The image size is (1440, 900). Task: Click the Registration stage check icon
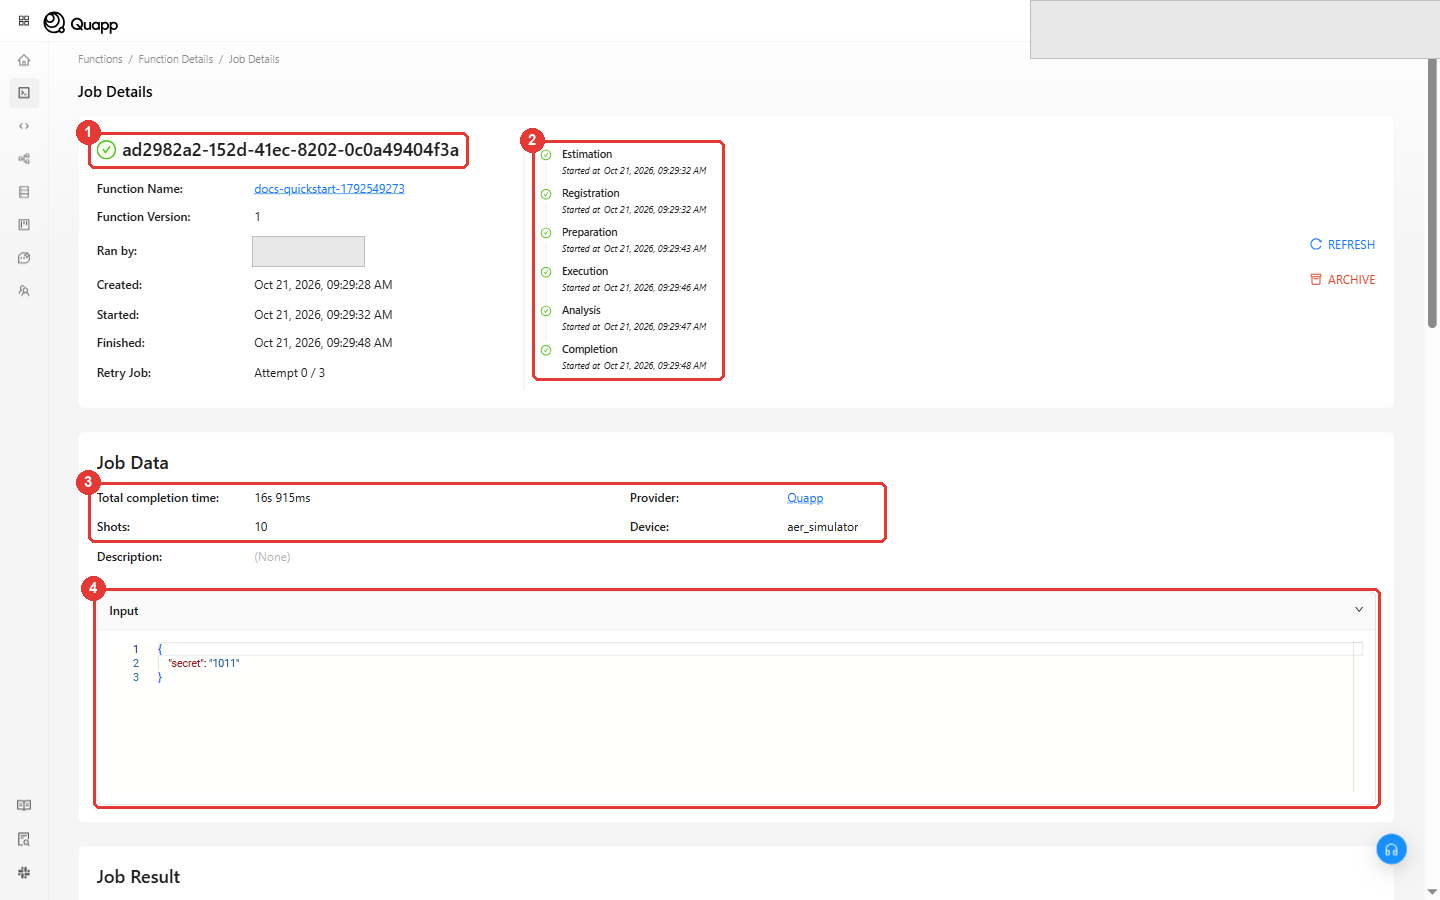[546, 194]
